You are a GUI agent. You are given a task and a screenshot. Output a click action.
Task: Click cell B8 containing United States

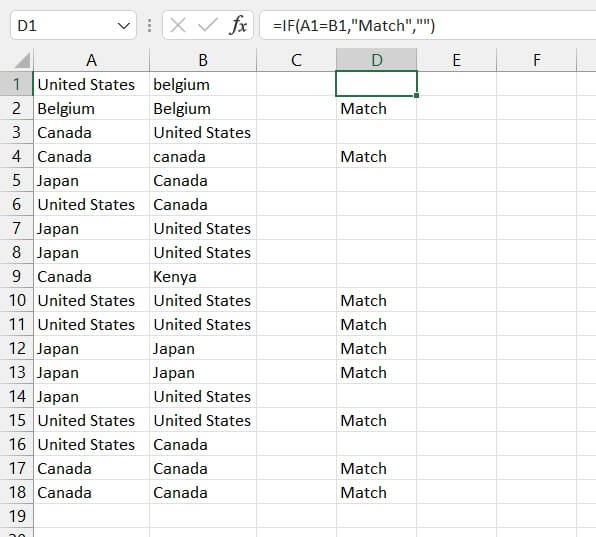point(203,252)
